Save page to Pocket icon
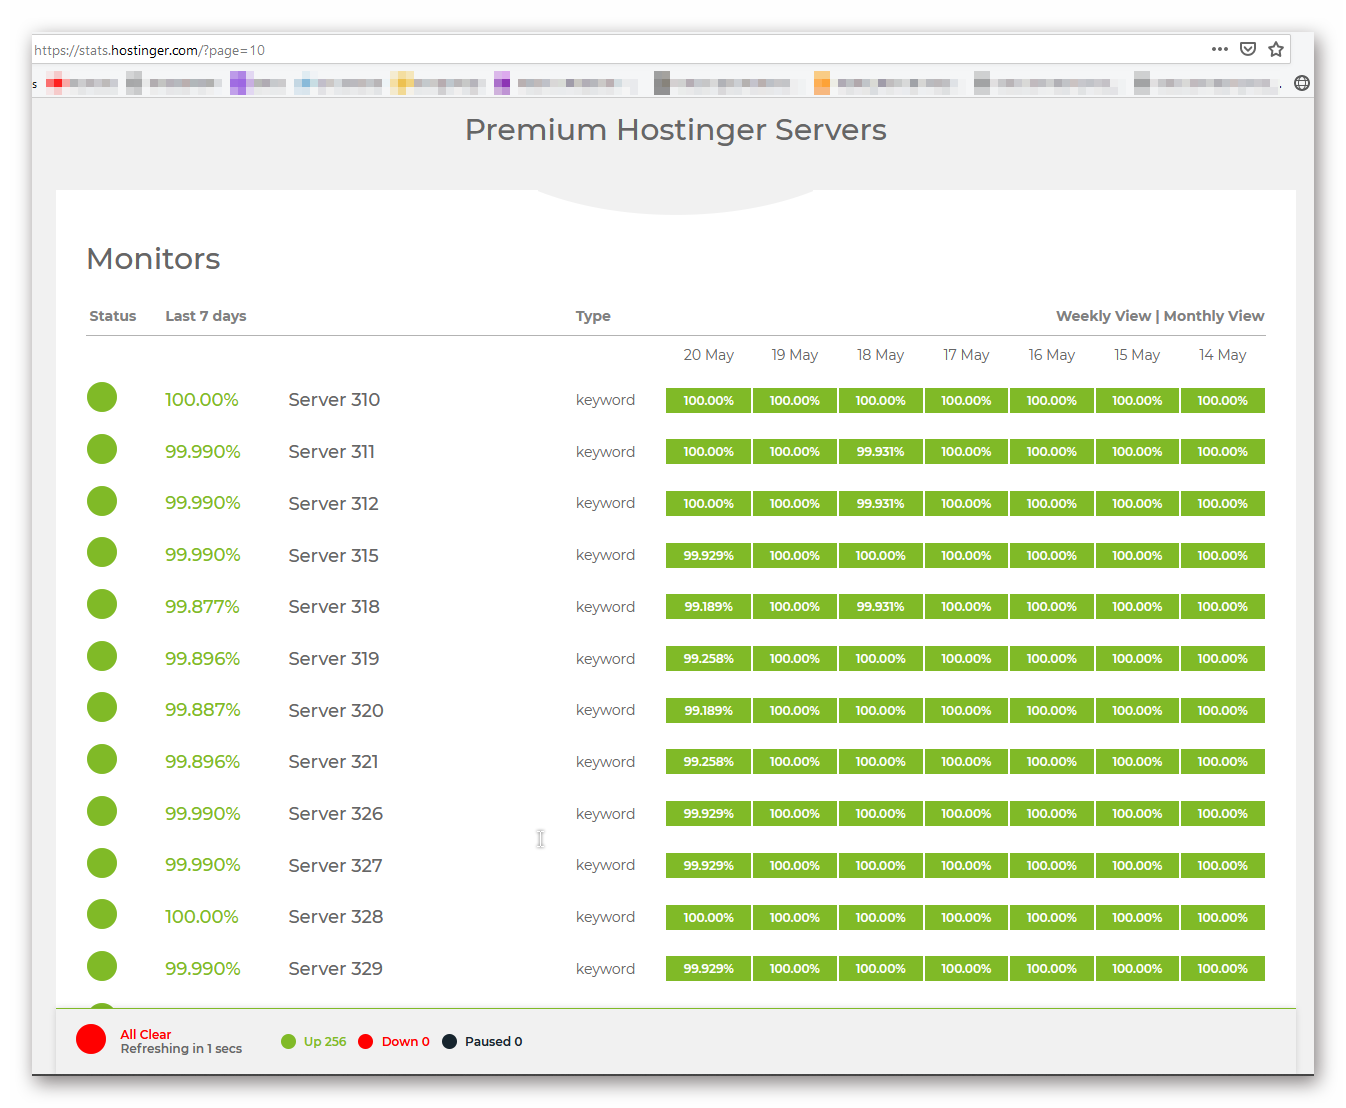Screen dimensions: 1346x1108 (x=1248, y=49)
